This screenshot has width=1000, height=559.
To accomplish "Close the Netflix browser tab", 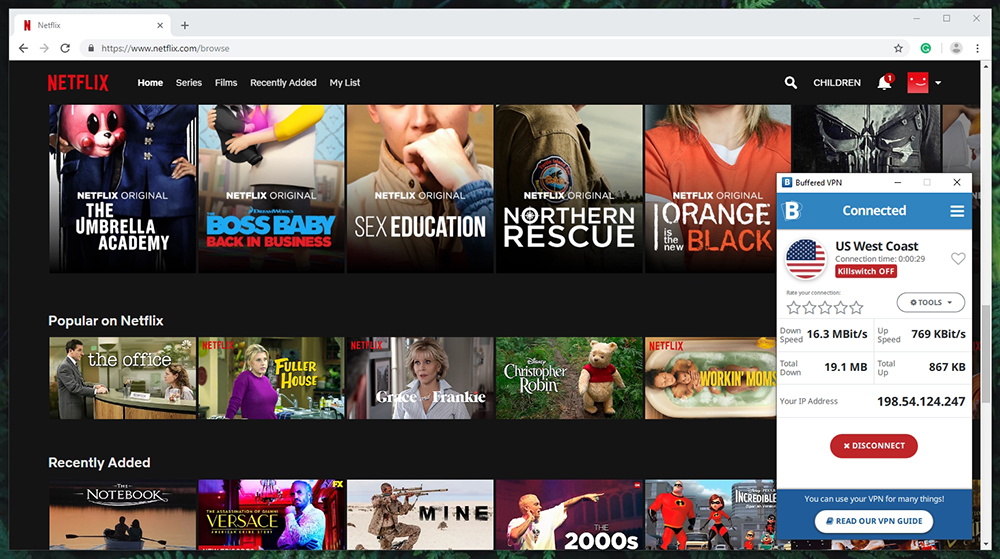I will click(x=160, y=25).
